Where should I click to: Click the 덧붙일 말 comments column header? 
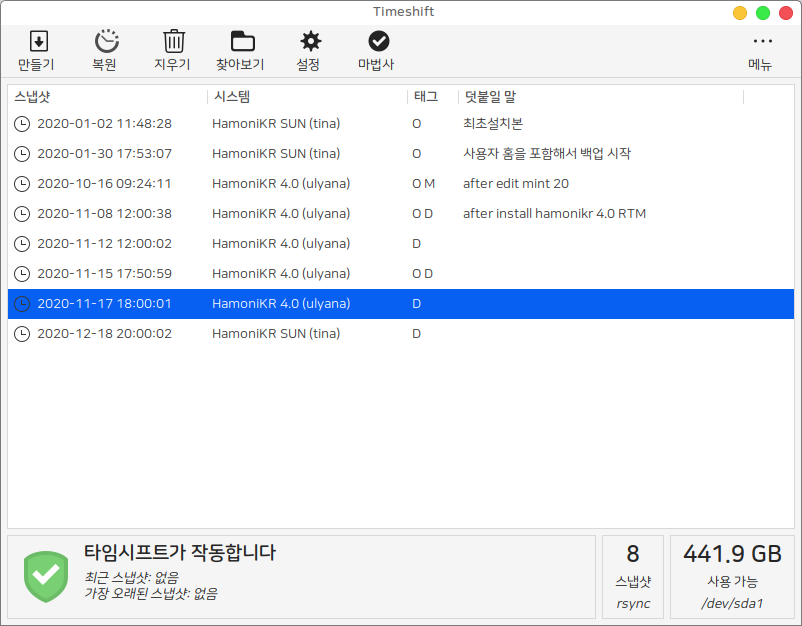[489, 97]
